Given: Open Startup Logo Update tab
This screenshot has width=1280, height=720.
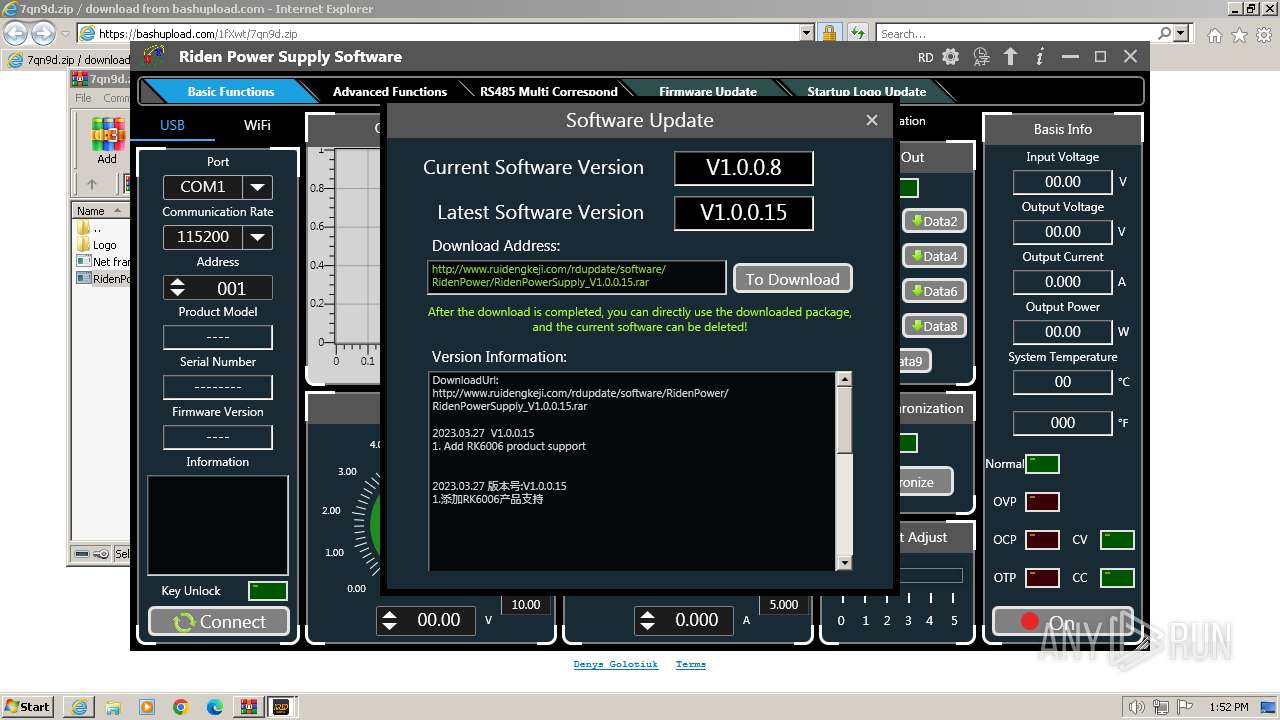Looking at the screenshot, I should 866,91.
